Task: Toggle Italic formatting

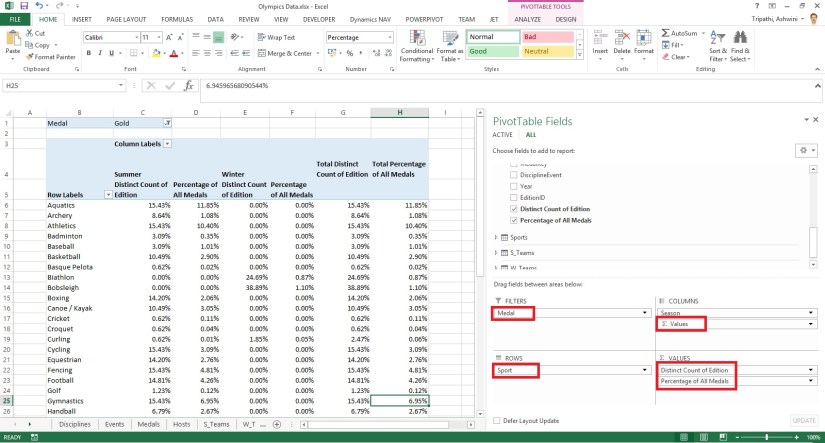Action: (x=100, y=53)
